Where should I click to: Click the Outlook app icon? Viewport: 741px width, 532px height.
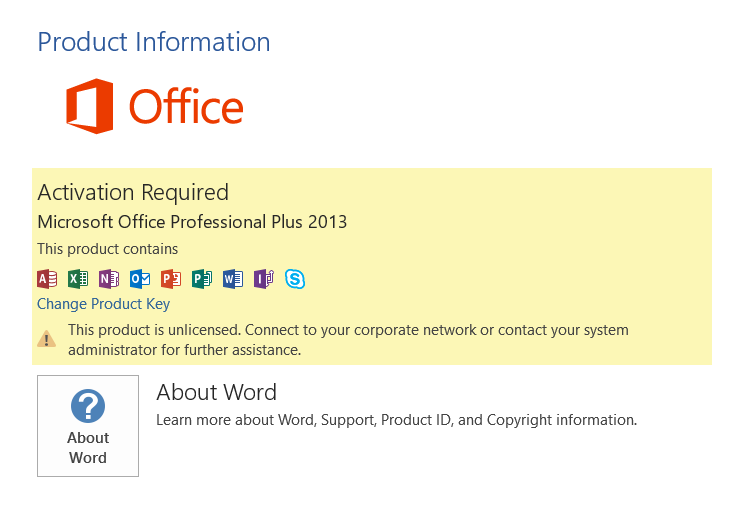[x=140, y=279]
